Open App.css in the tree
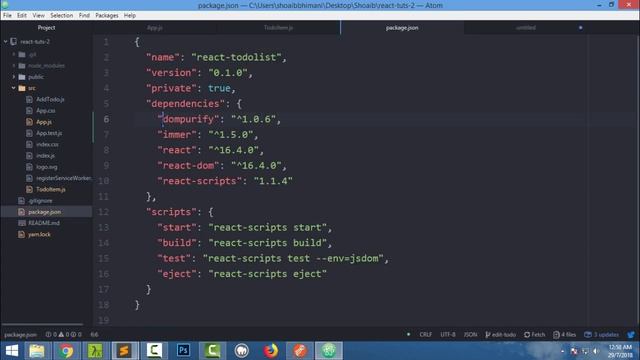 46,111
